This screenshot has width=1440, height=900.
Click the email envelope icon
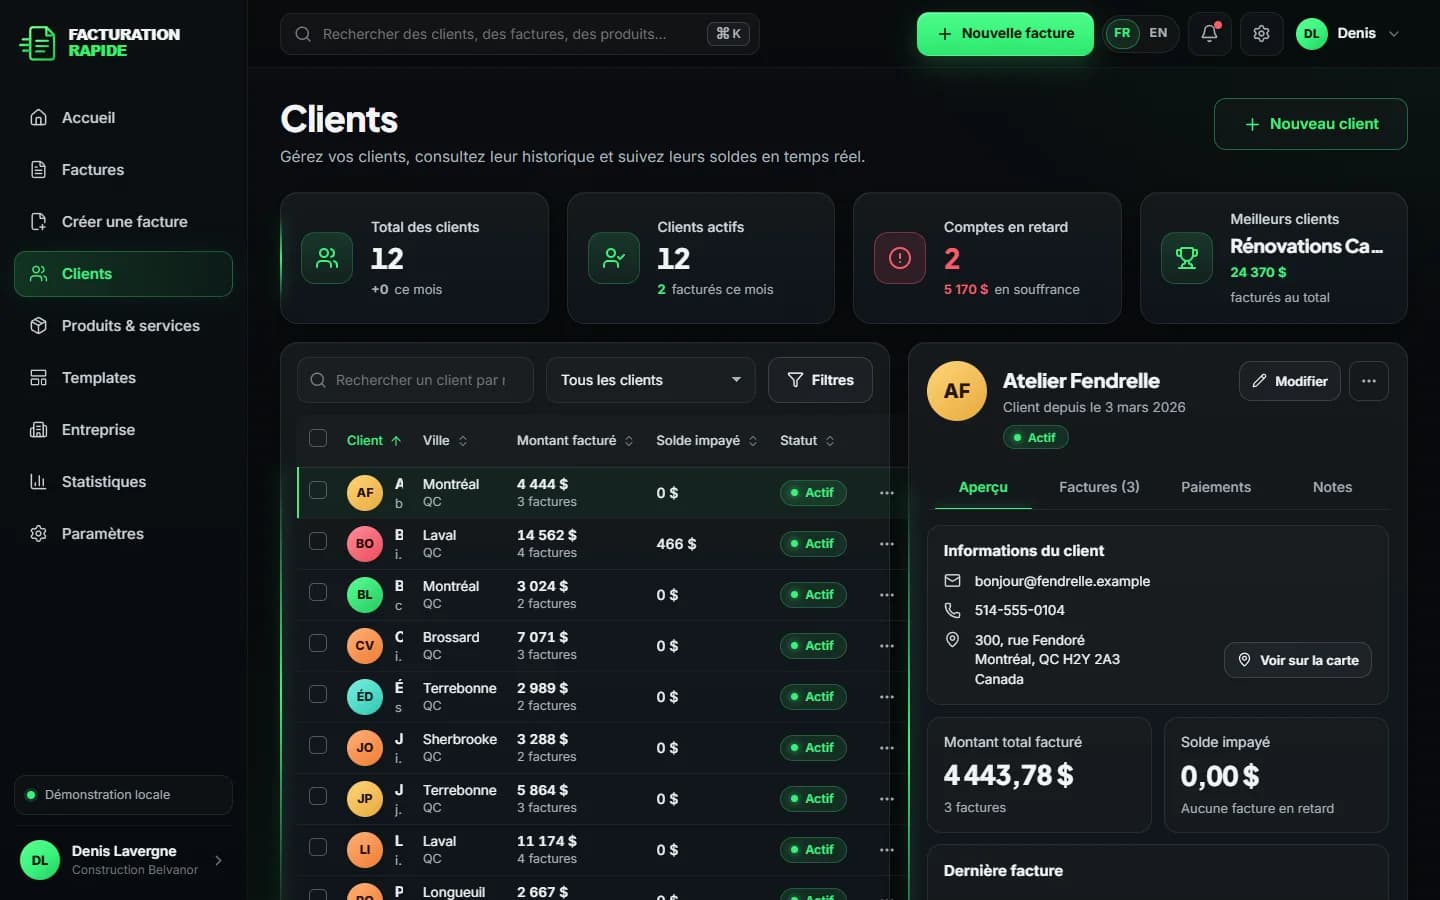[952, 581]
